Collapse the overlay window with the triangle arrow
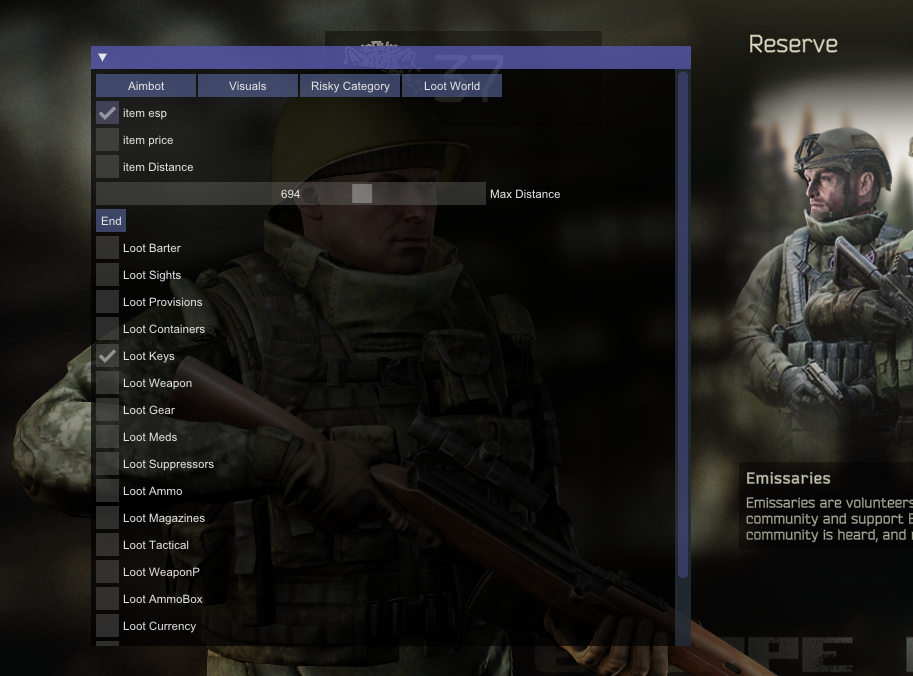Image resolution: width=913 pixels, height=676 pixels. pyautogui.click(x=102, y=57)
